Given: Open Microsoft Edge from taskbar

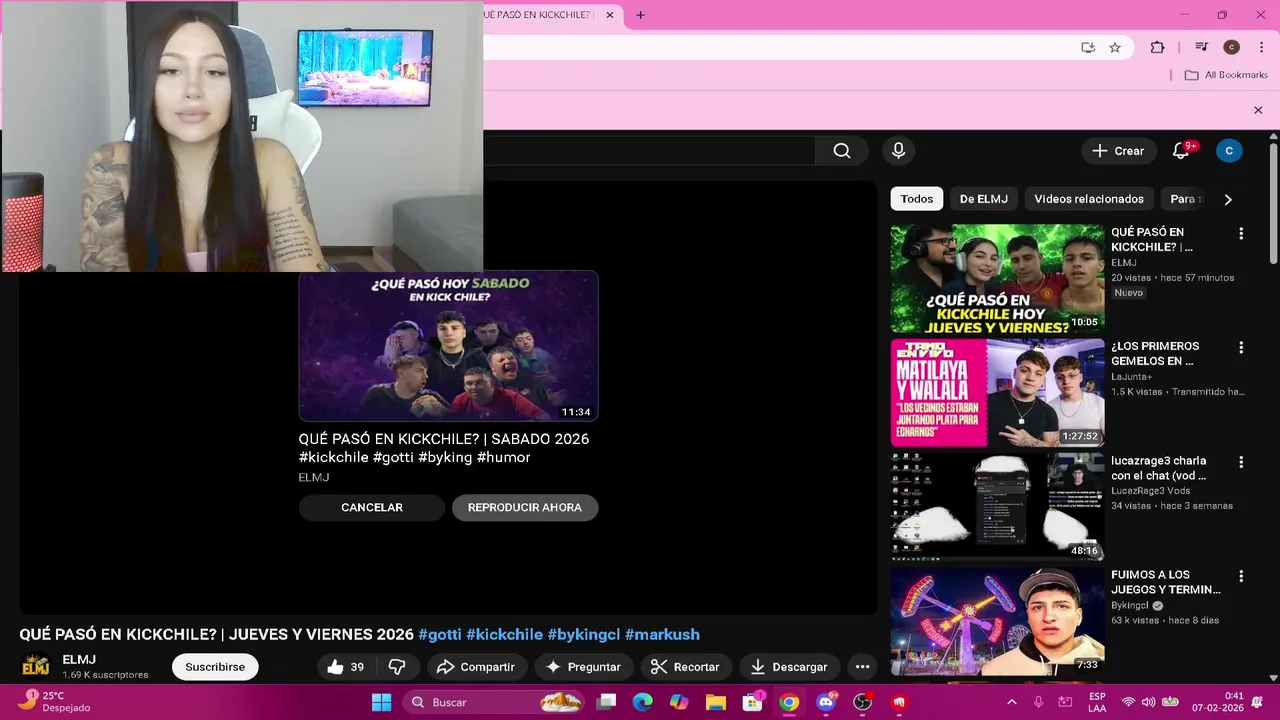Looking at the screenshot, I should (x=643, y=702).
